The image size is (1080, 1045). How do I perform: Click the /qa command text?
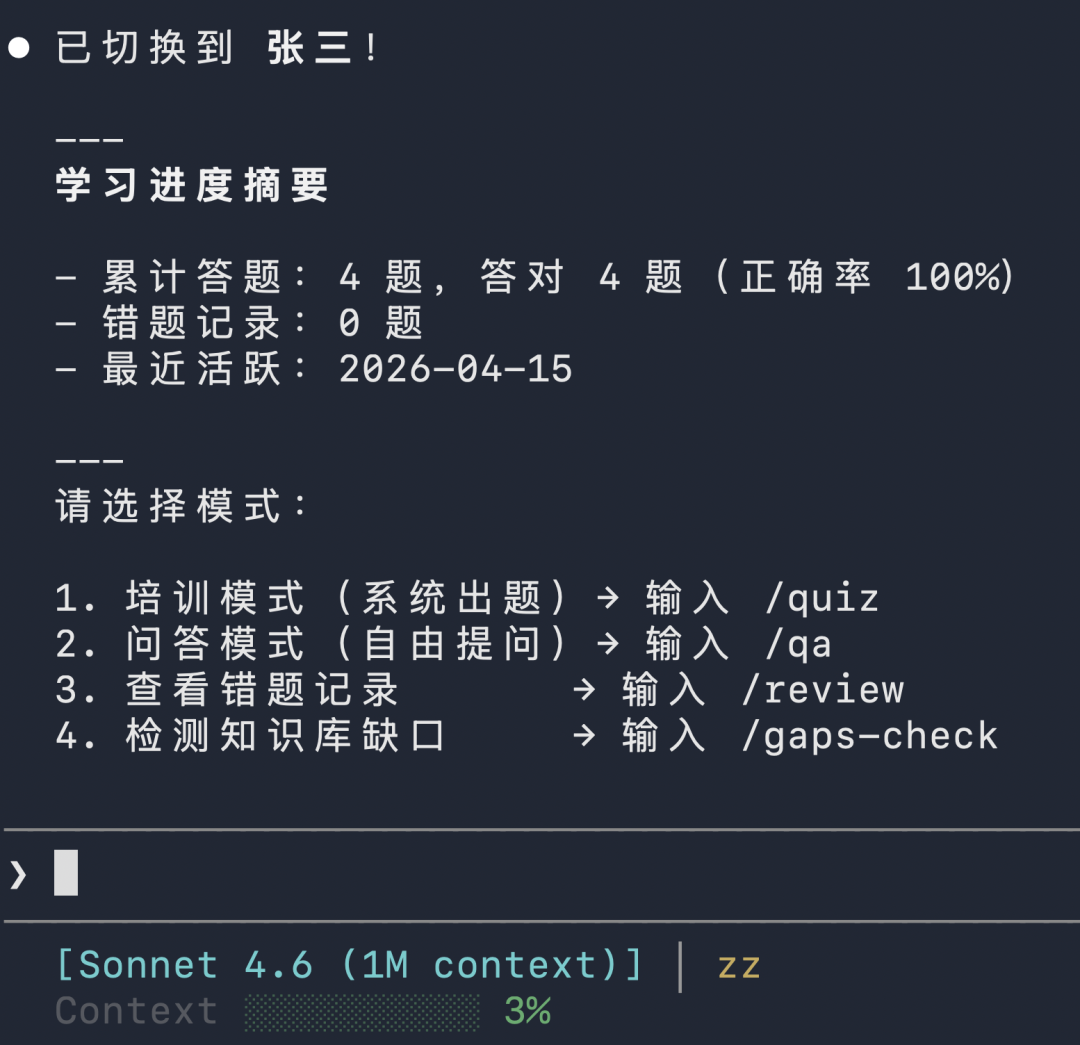pos(798,644)
